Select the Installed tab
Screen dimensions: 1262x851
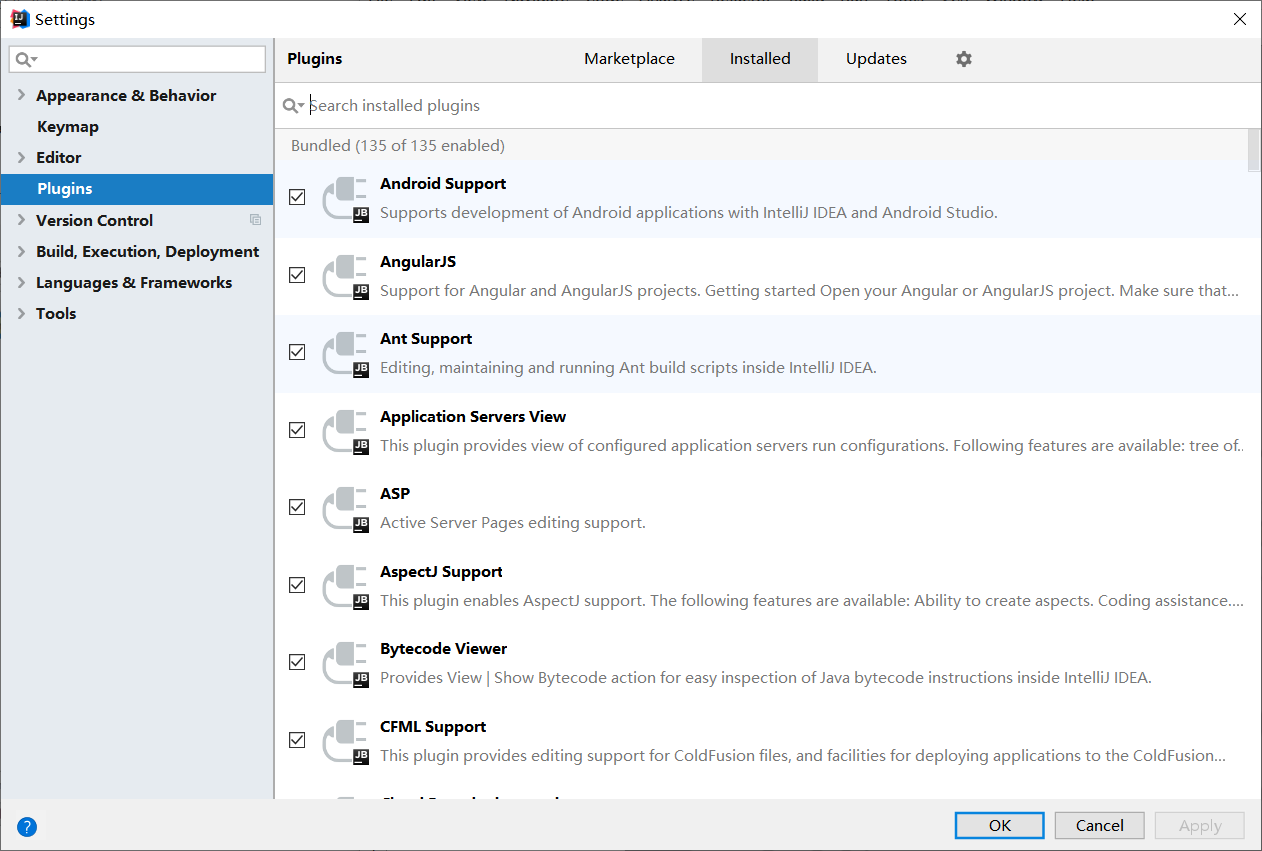[760, 59]
